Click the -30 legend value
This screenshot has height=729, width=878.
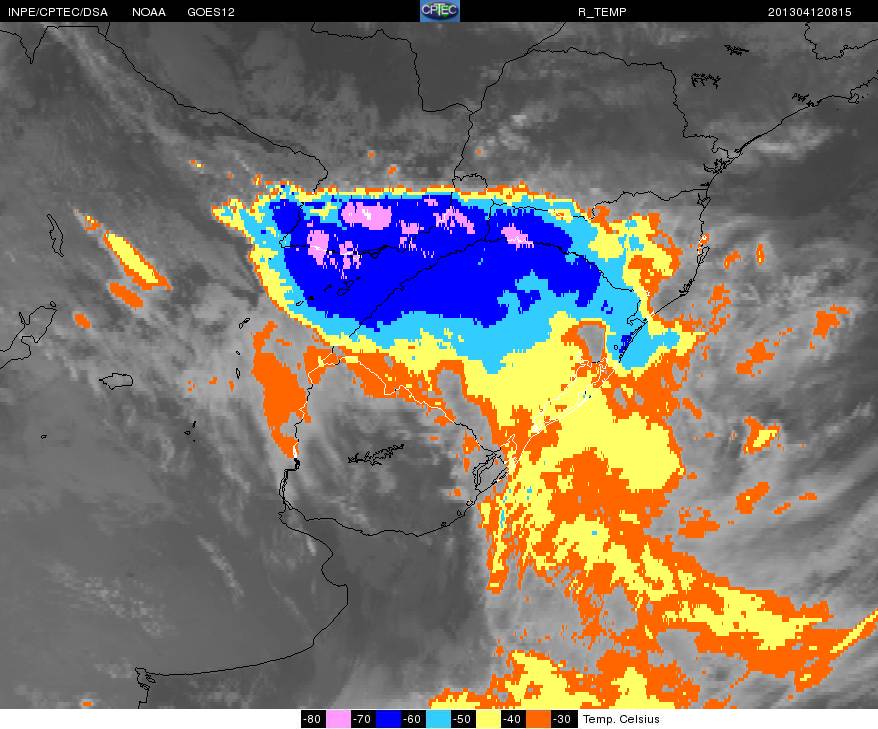tap(562, 719)
